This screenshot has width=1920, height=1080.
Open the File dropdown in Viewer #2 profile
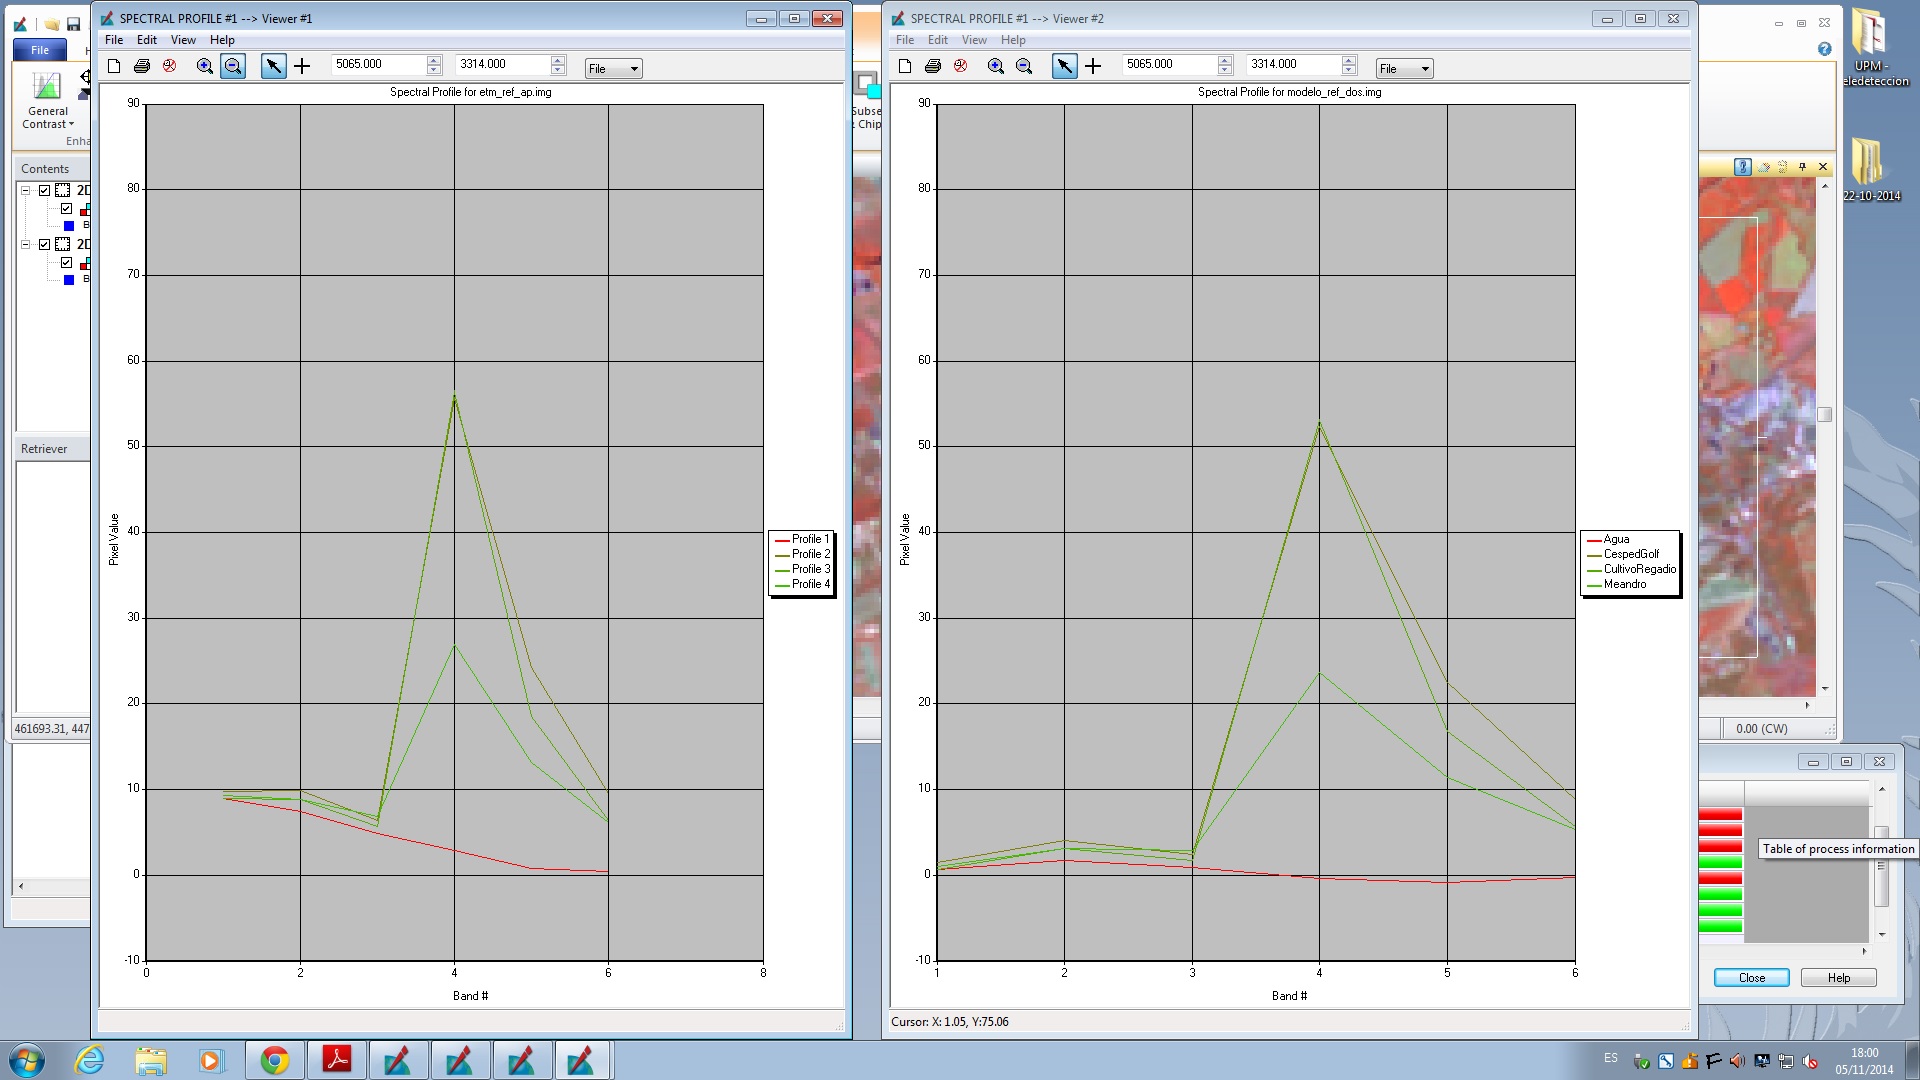1404,68
